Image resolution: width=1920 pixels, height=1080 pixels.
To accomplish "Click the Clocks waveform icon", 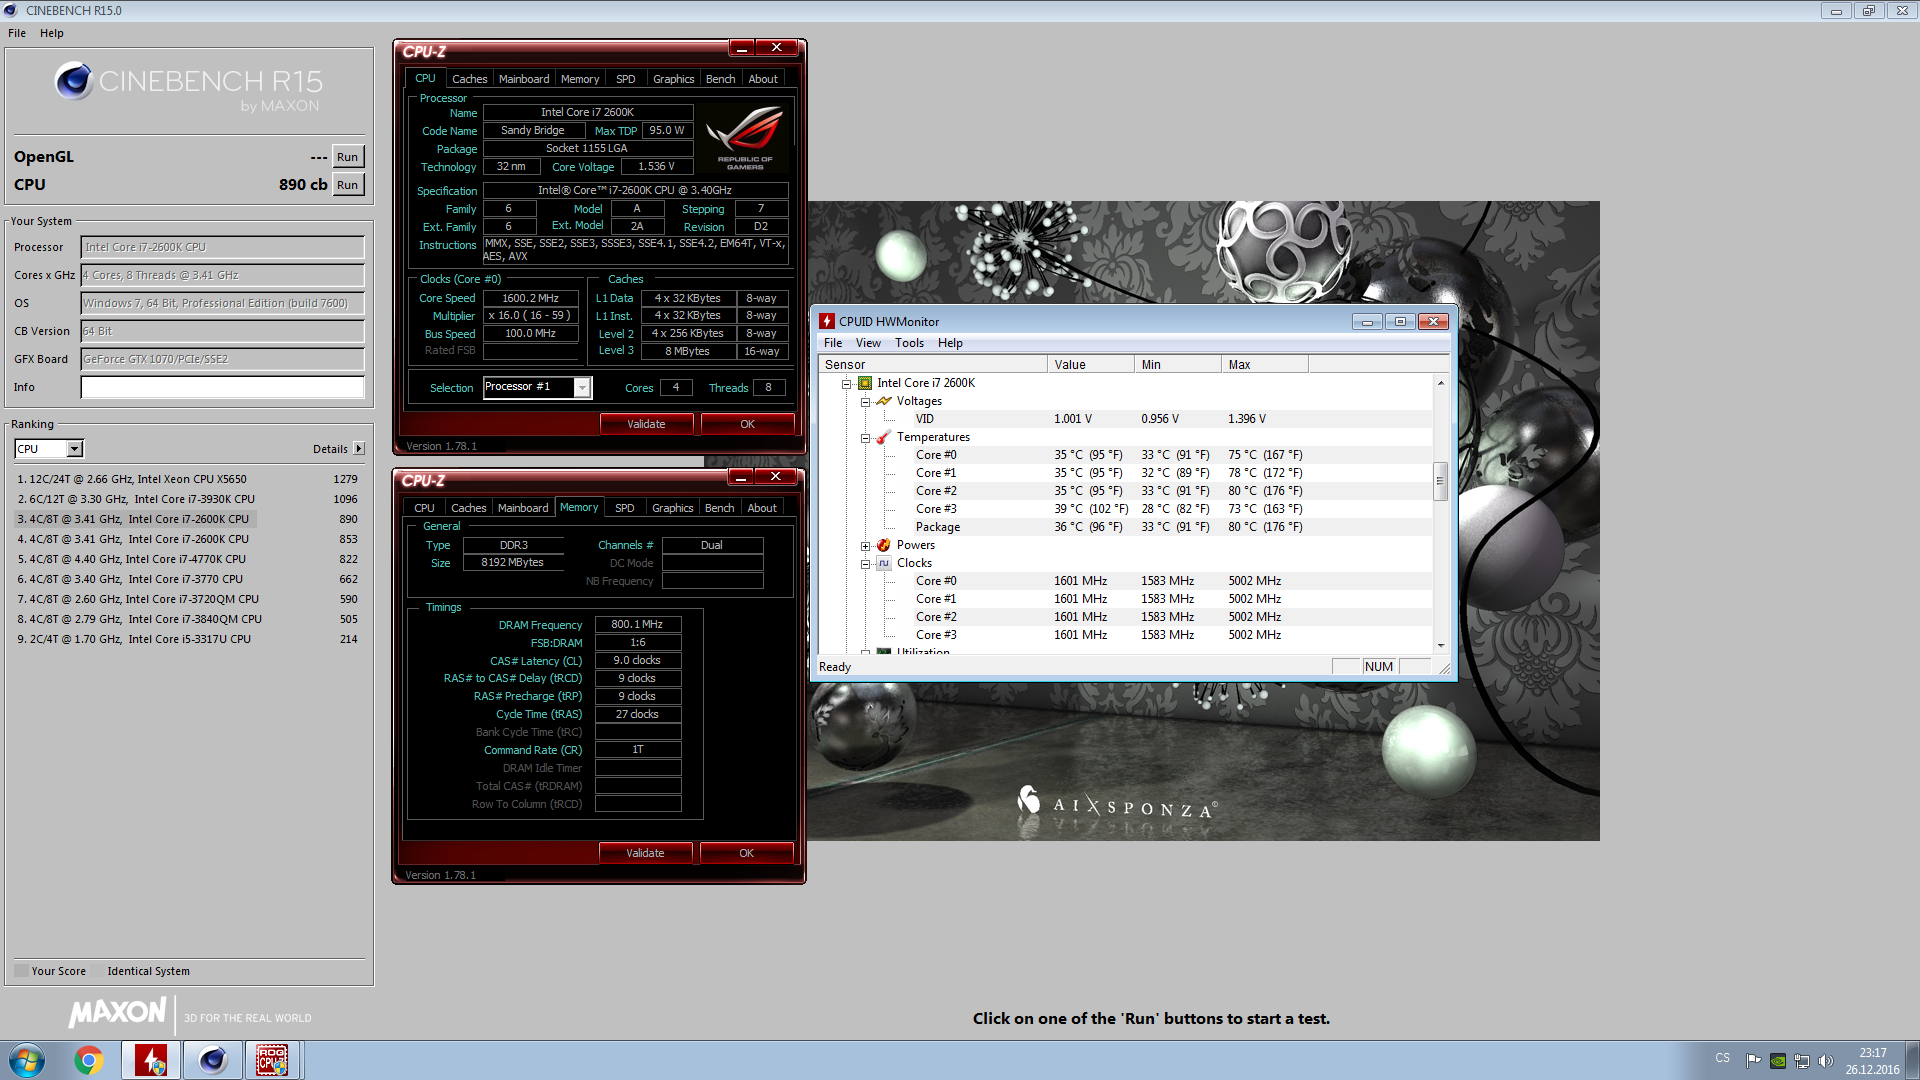I will pyautogui.click(x=884, y=563).
